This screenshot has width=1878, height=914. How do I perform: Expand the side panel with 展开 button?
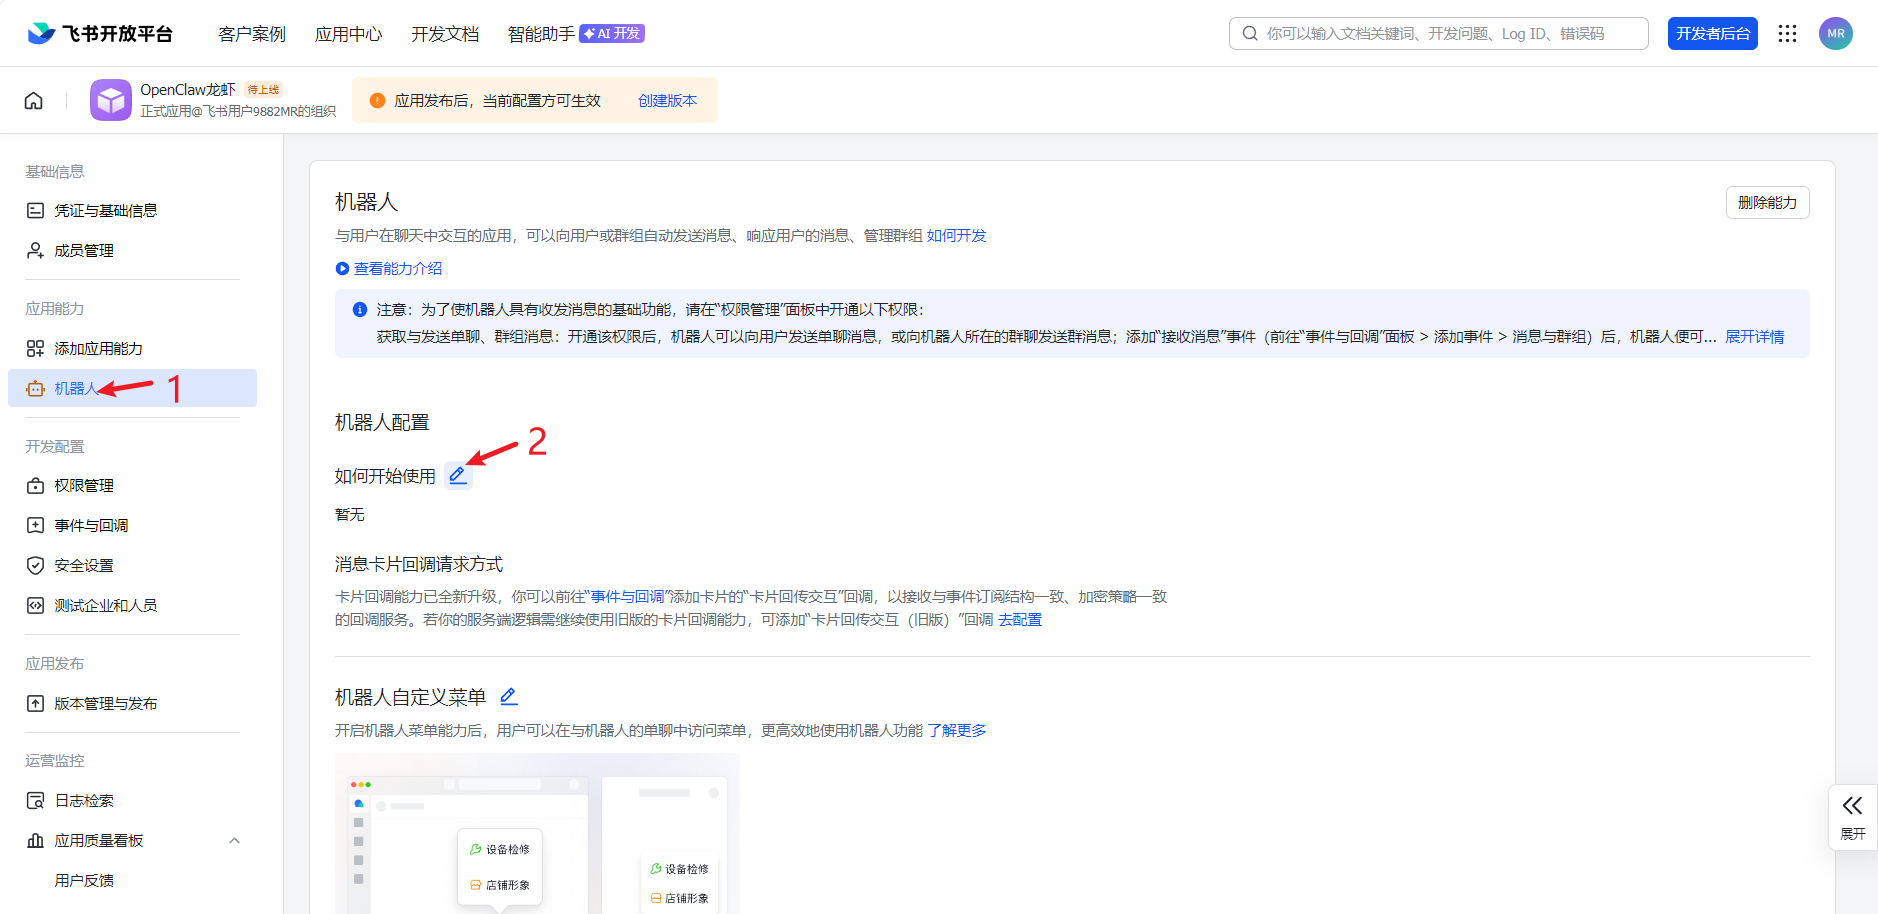click(x=1852, y=817)
